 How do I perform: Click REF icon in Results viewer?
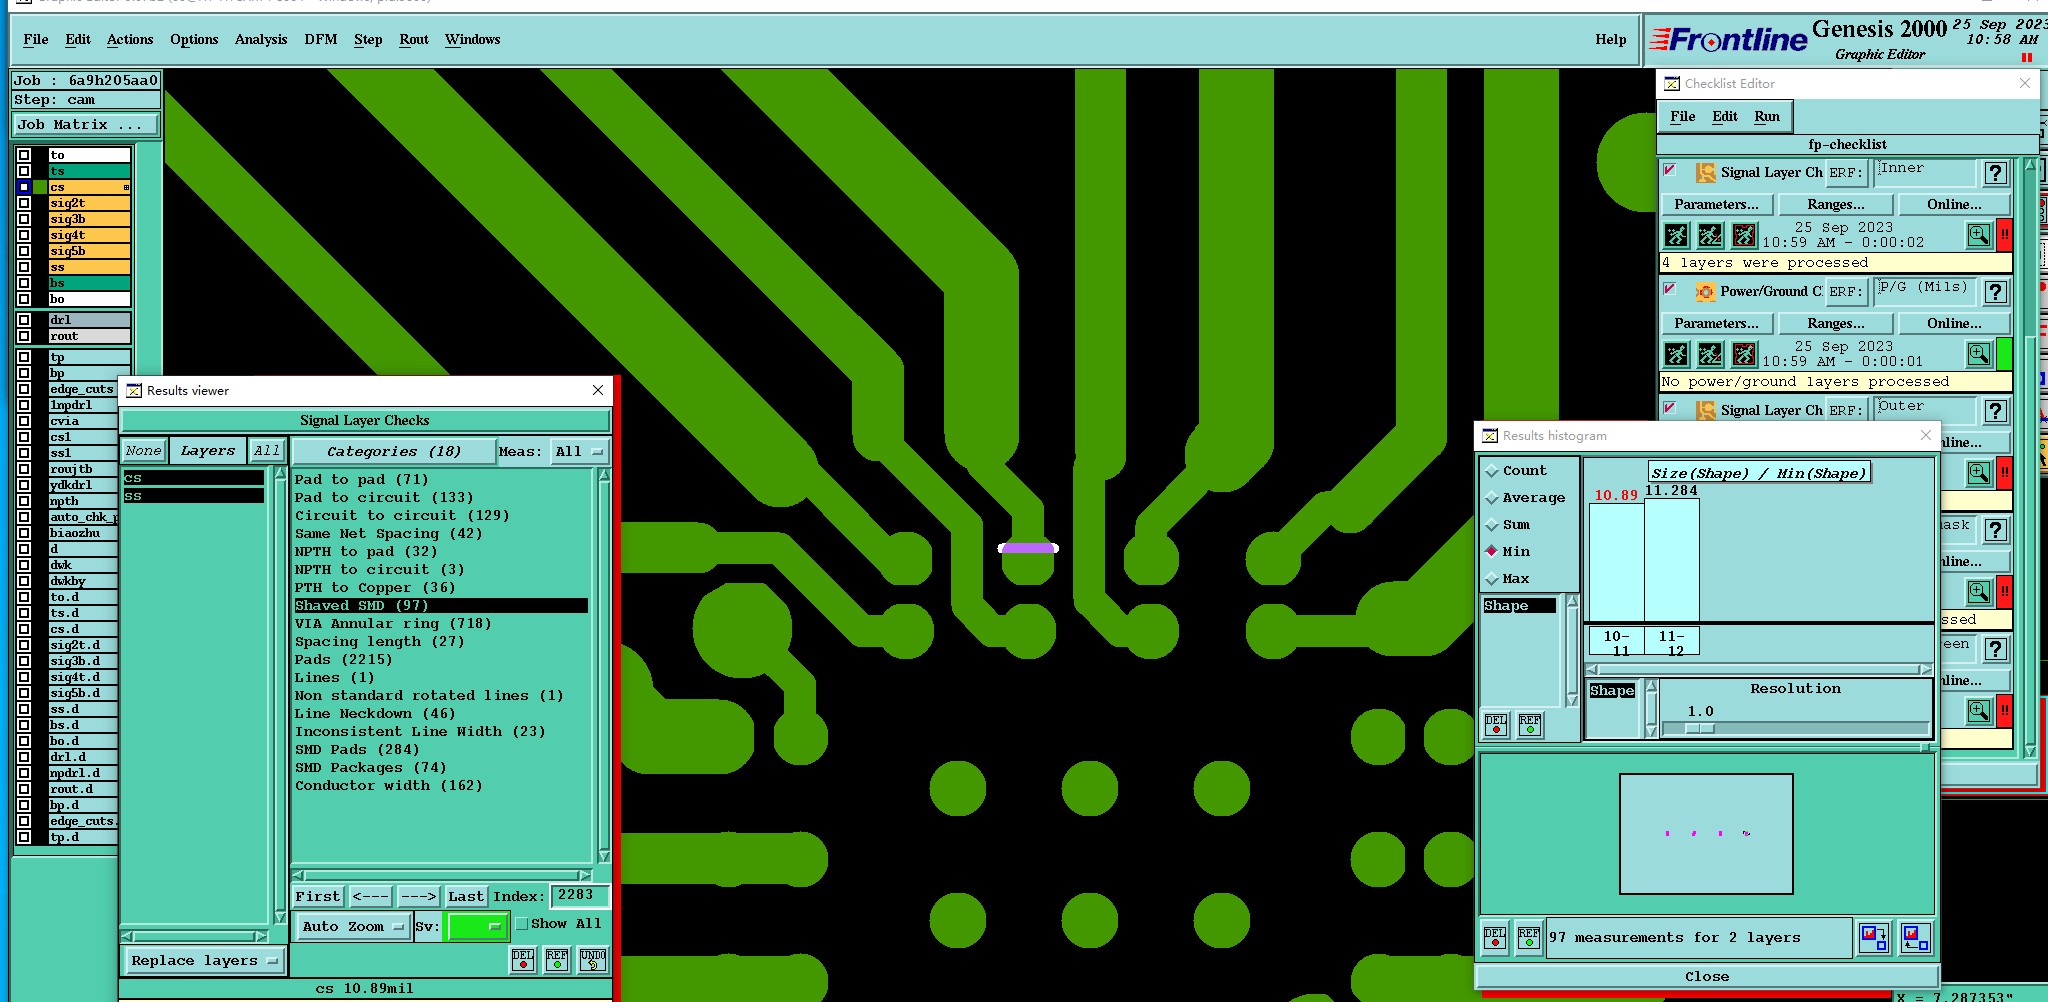(x=557, y=960)
